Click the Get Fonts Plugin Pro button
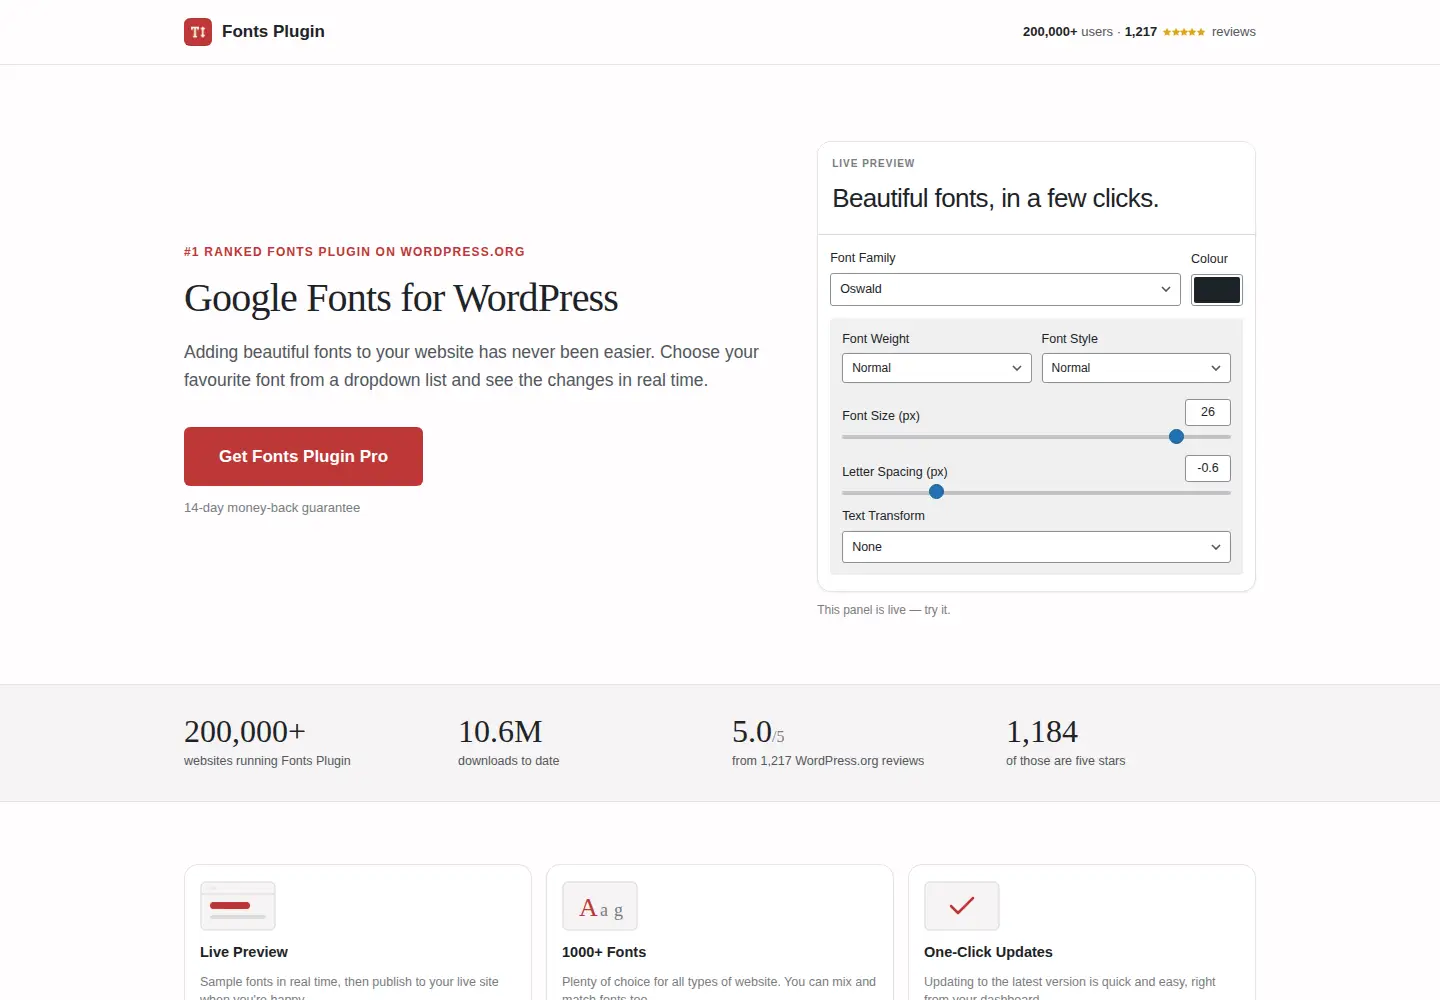The image size is (1440, 1000). click(x=303, y=456)
